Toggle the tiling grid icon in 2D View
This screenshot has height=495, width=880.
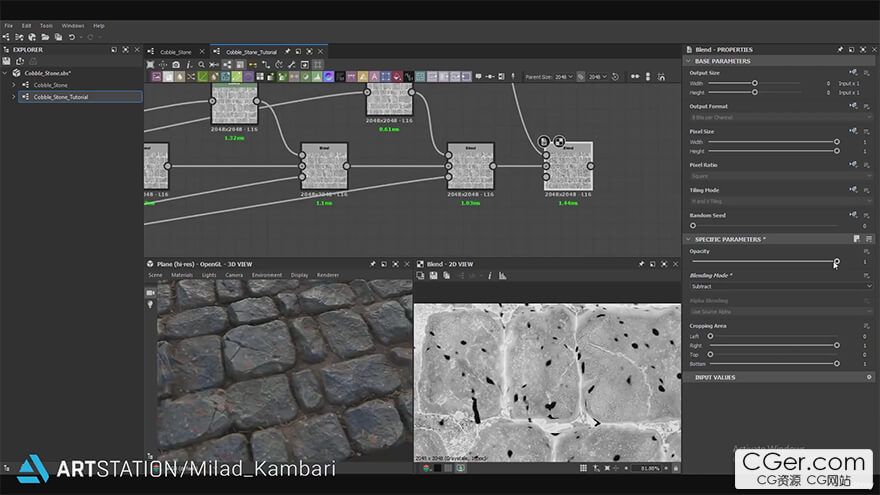pos(583,468)
